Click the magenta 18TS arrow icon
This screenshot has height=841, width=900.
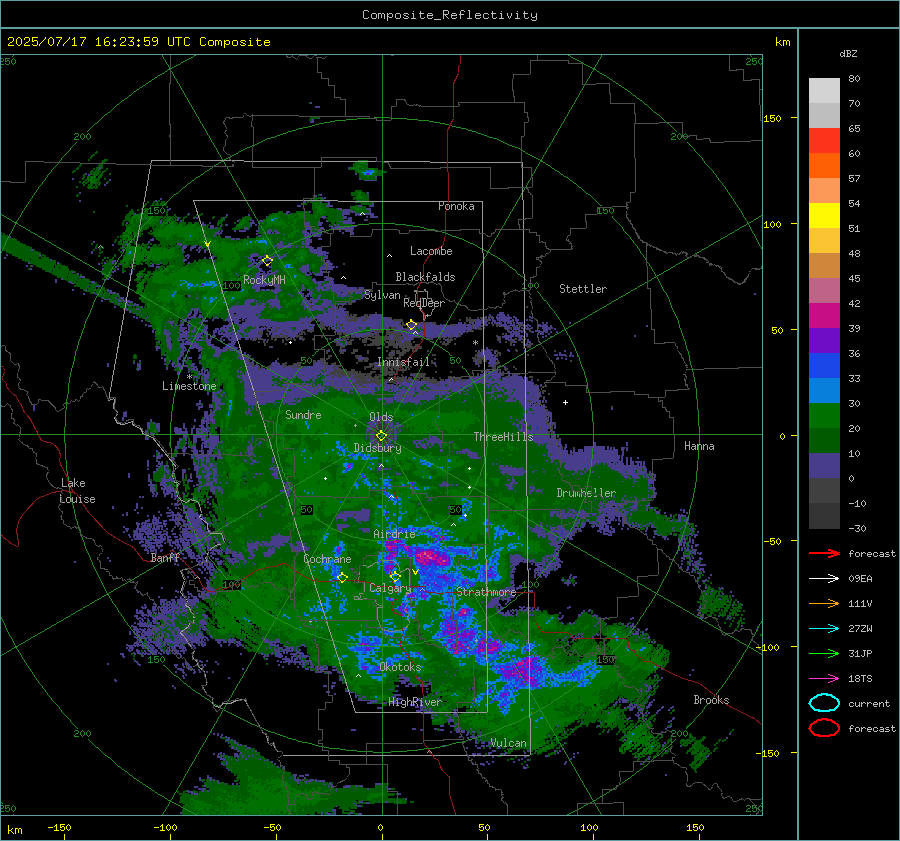click(824, 679)
